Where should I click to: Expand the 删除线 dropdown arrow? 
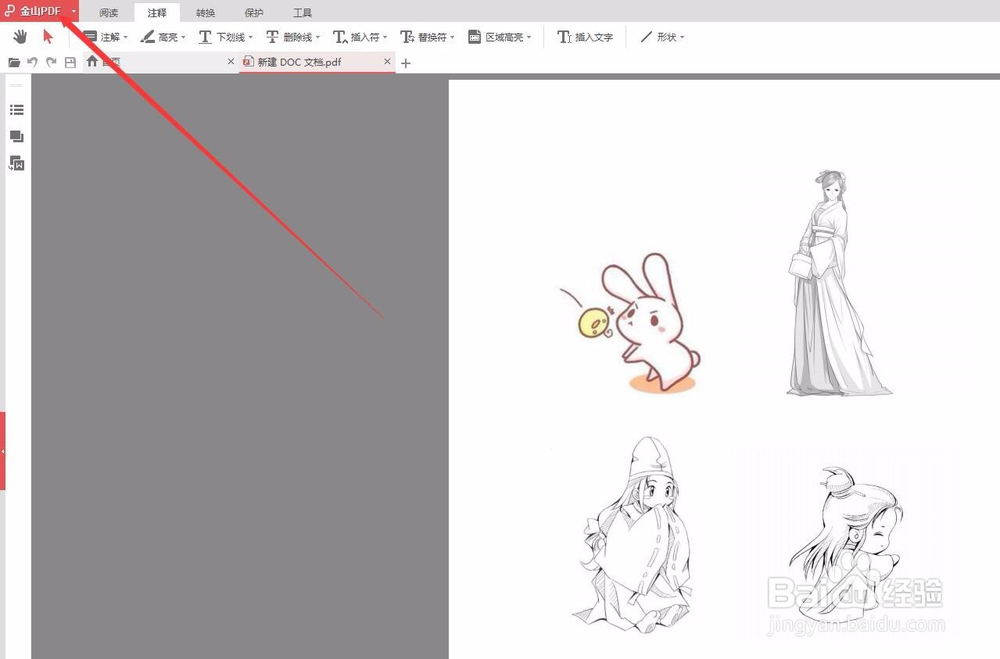click(x=318, y=37)
